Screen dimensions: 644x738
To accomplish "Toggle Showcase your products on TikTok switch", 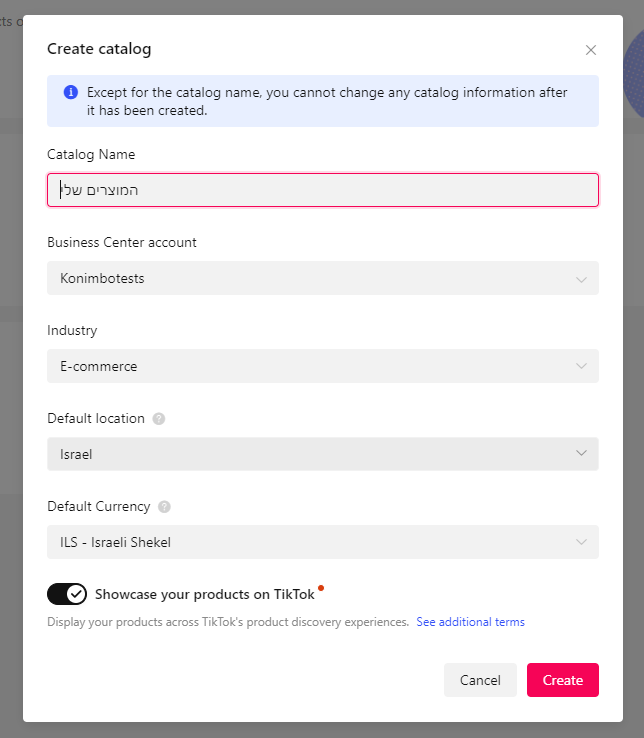I will (x=67, y=594).
